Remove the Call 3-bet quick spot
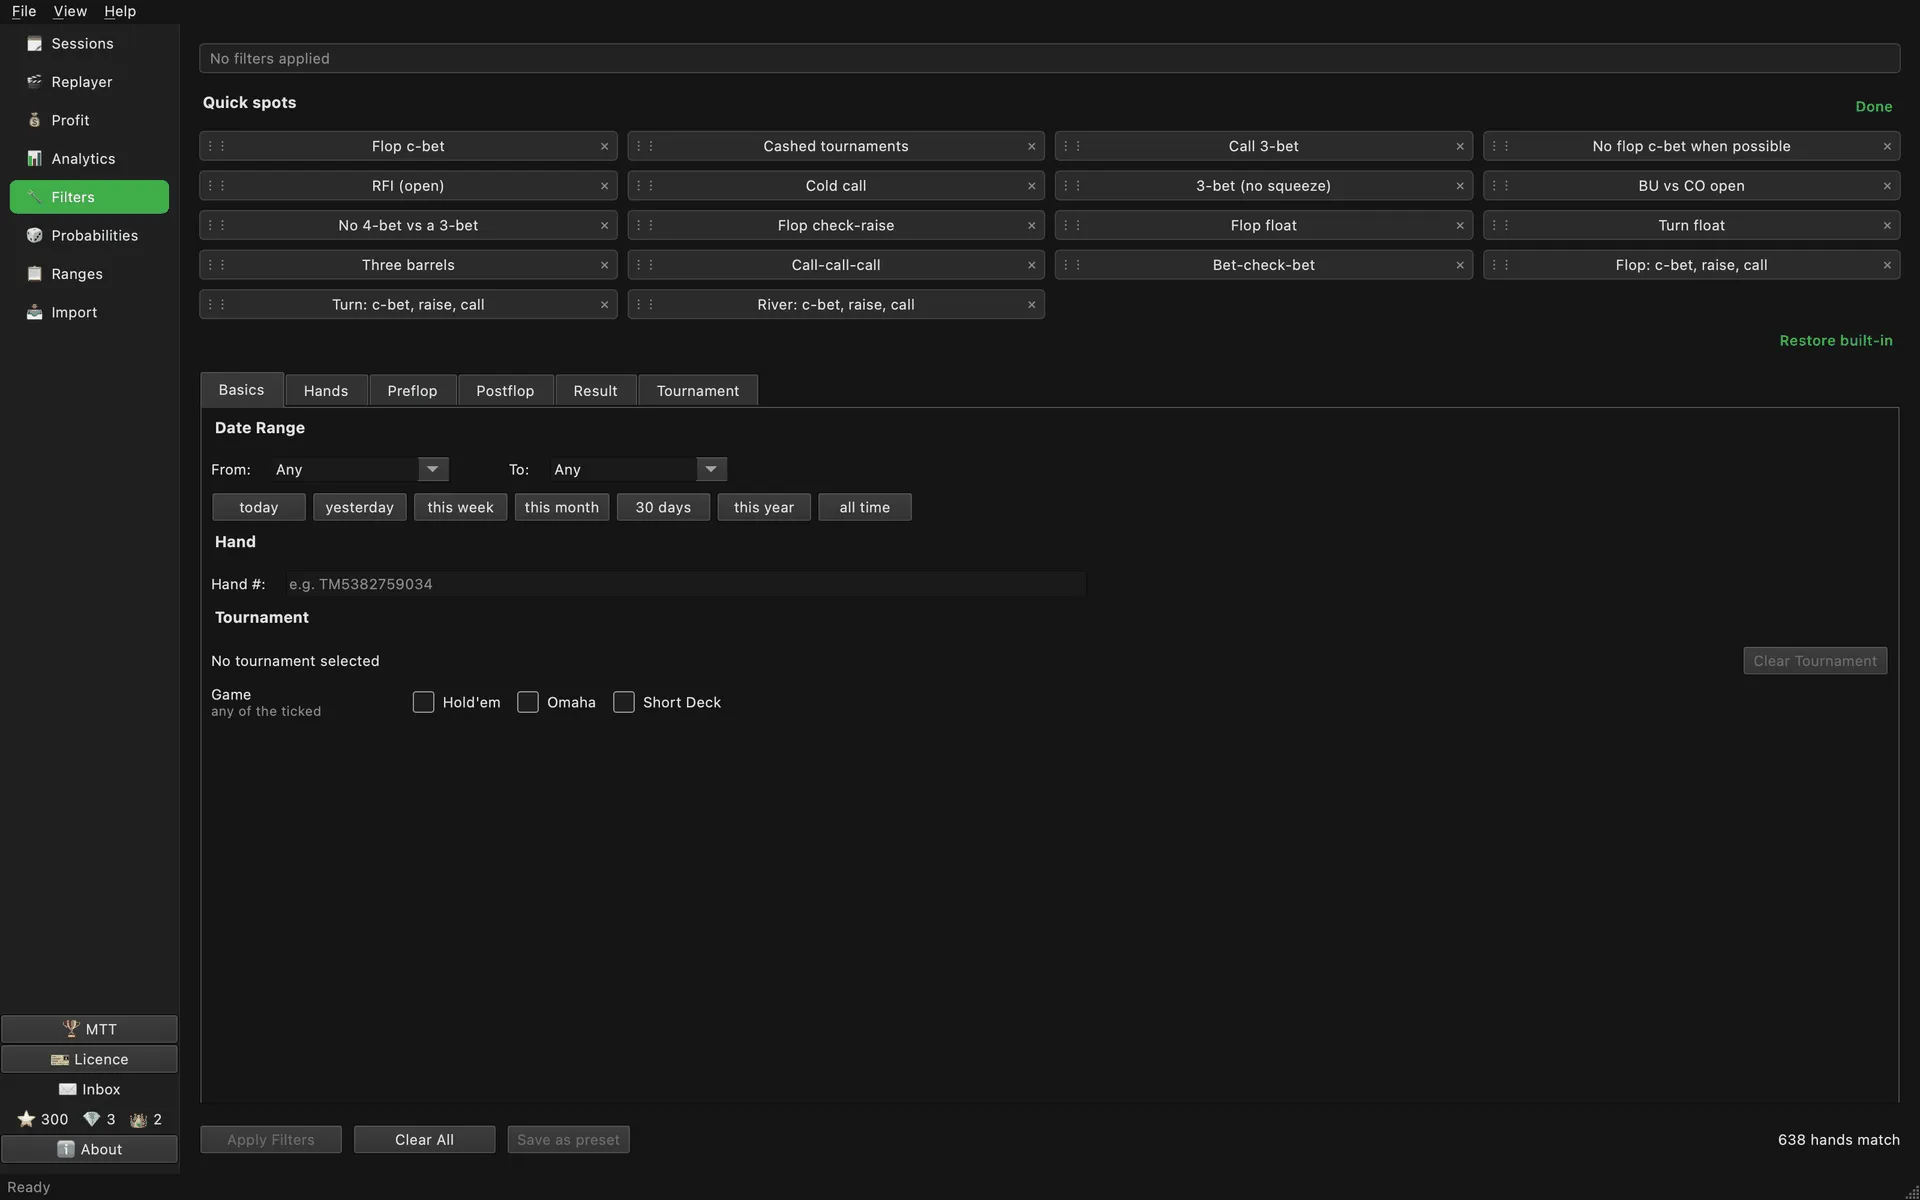The height and width of the screenshot is (1200, 1920). [x=1459, y=146]
